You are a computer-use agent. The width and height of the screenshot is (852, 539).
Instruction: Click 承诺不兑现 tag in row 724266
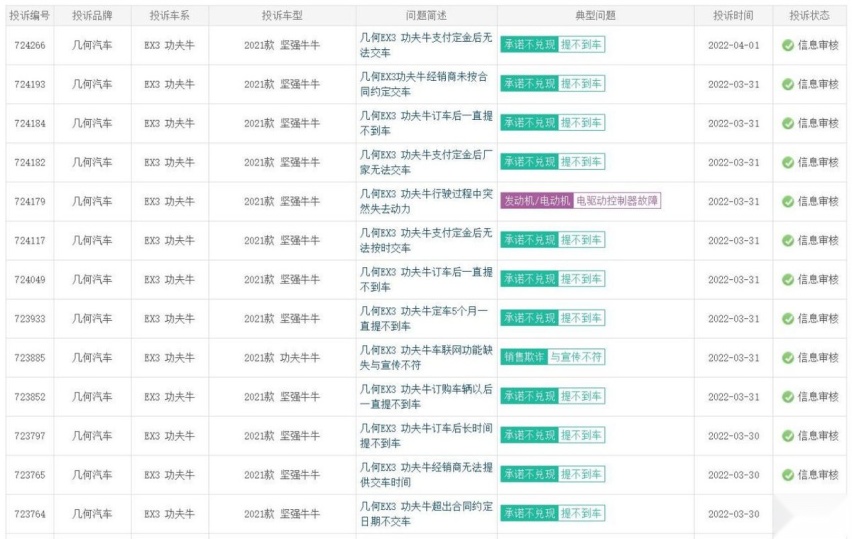529,45
